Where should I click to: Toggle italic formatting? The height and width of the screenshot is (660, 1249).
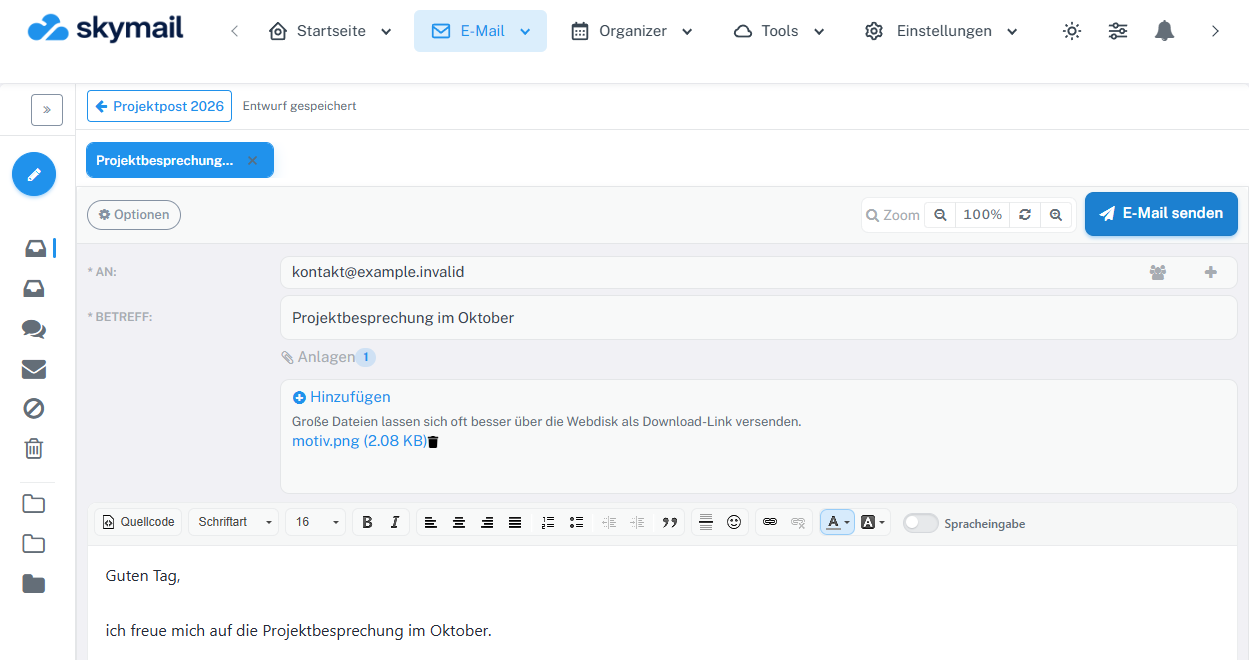[395, 522]
